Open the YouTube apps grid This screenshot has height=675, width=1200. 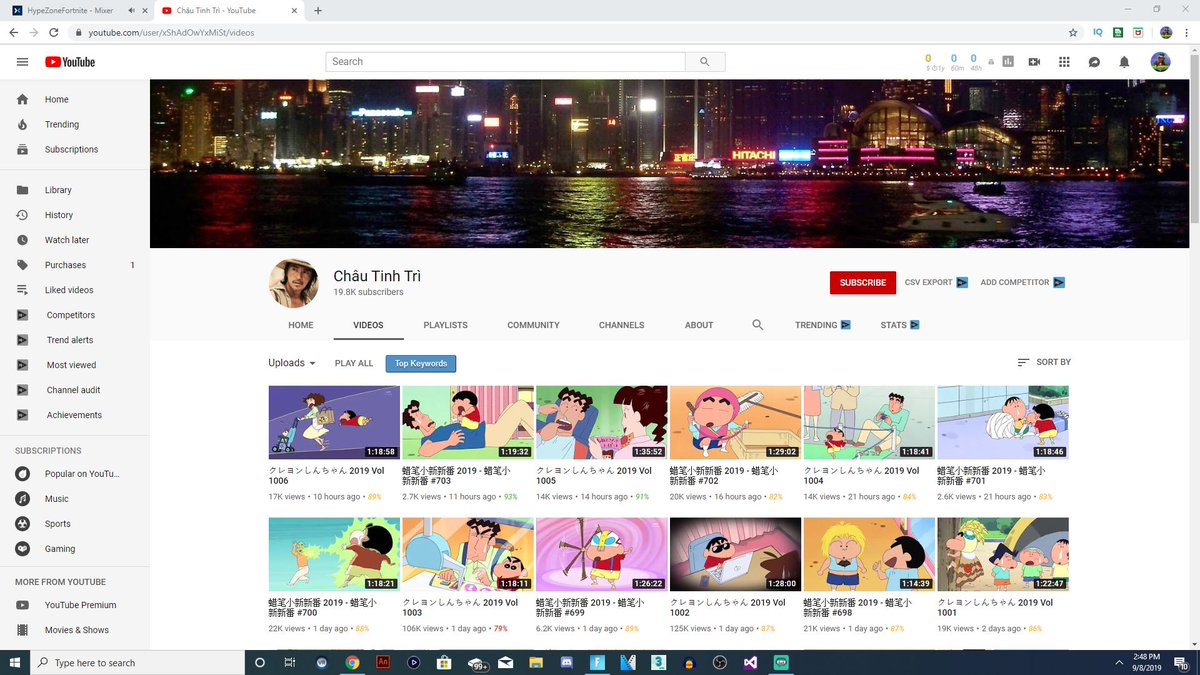1064,62
